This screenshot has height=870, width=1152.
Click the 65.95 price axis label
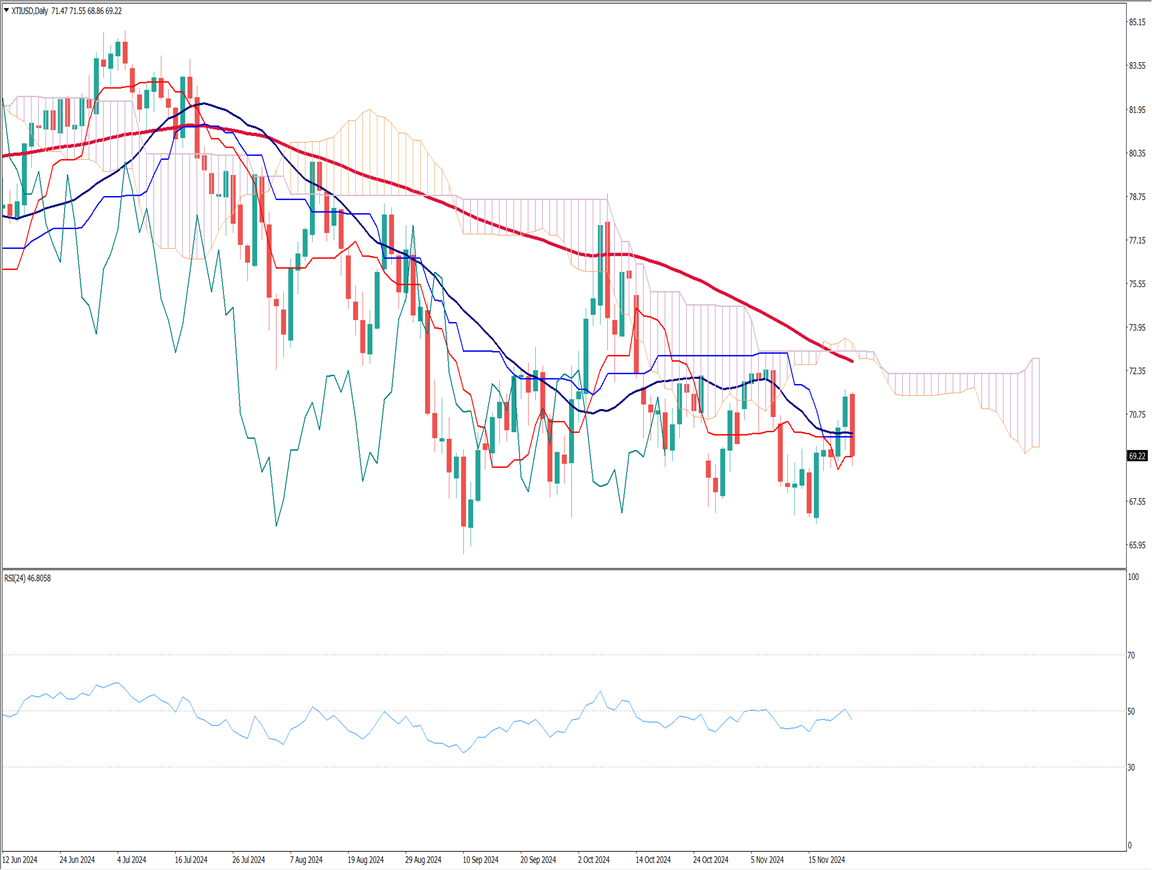1136,546
